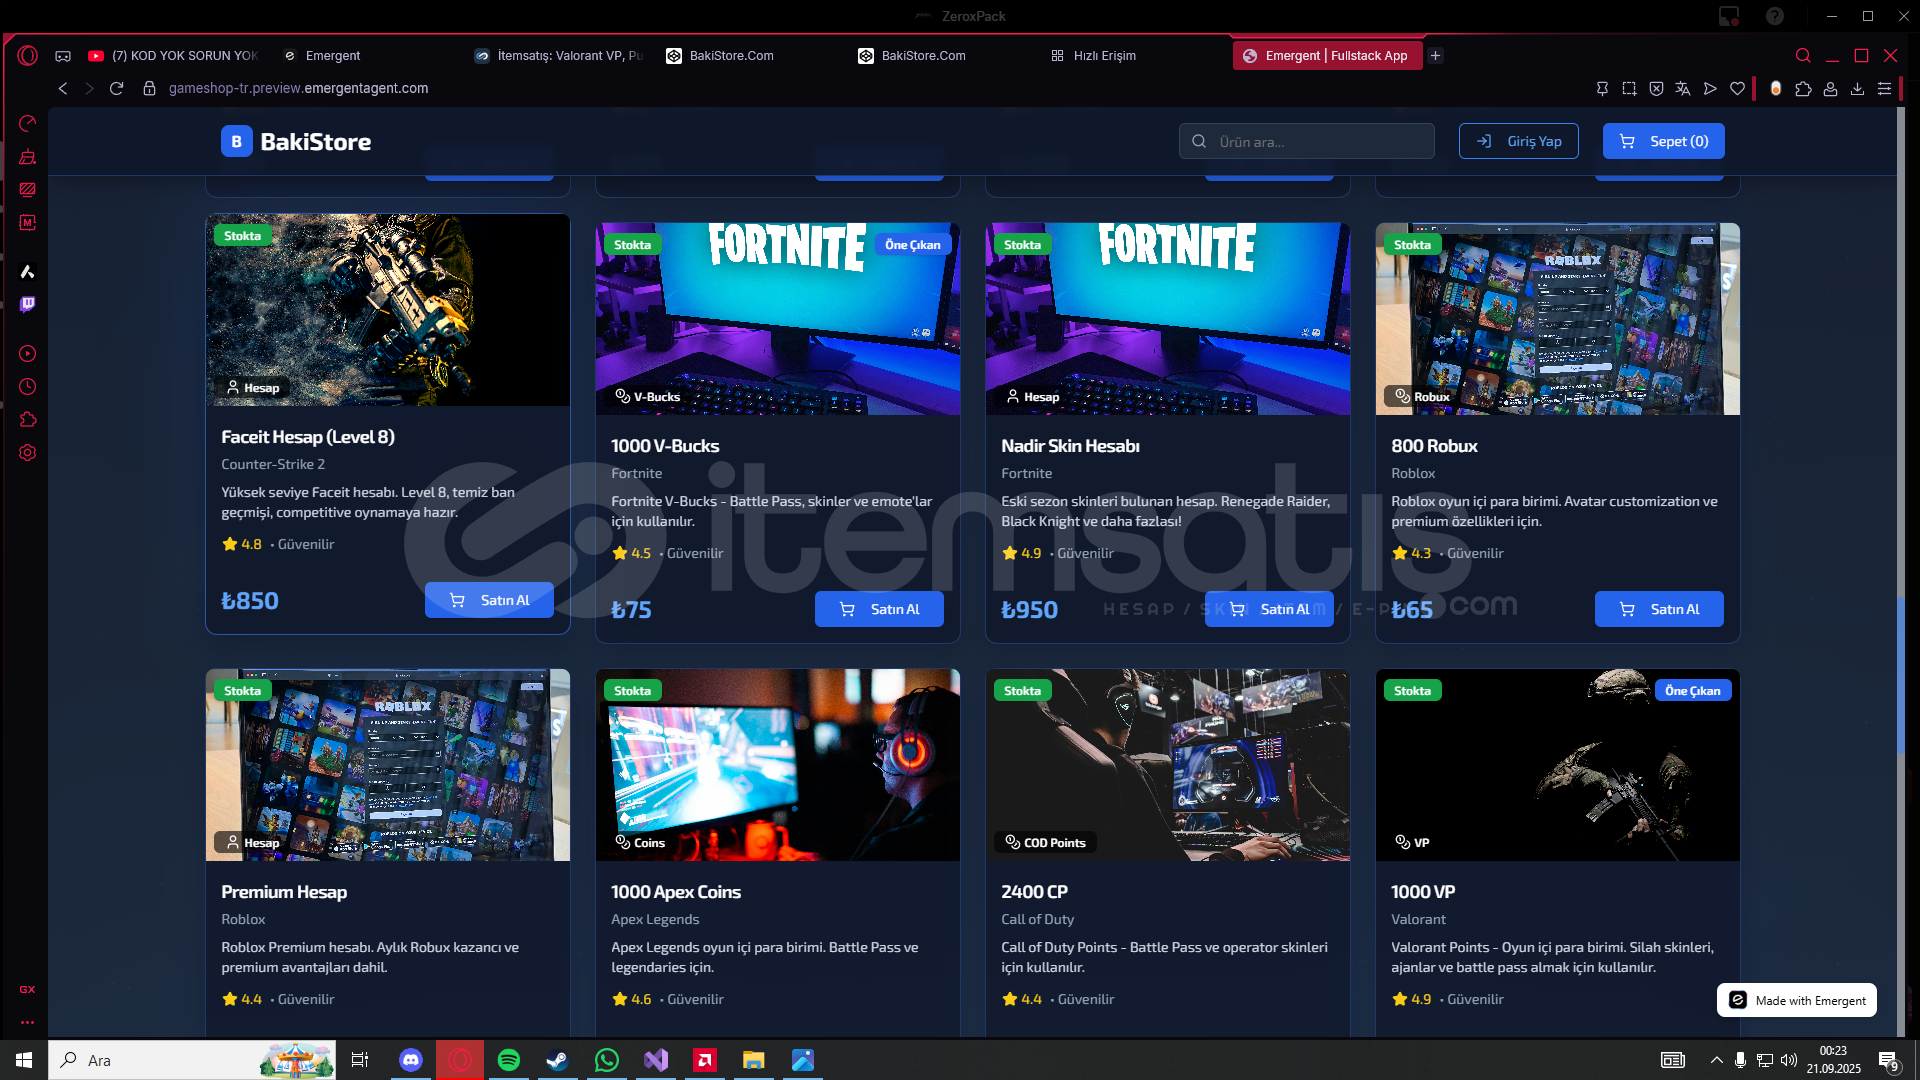Click Satın Al for Nadir Skin Hesabı
The width and height of the screenshot is (1920, 1080).
pos(1269,609)
